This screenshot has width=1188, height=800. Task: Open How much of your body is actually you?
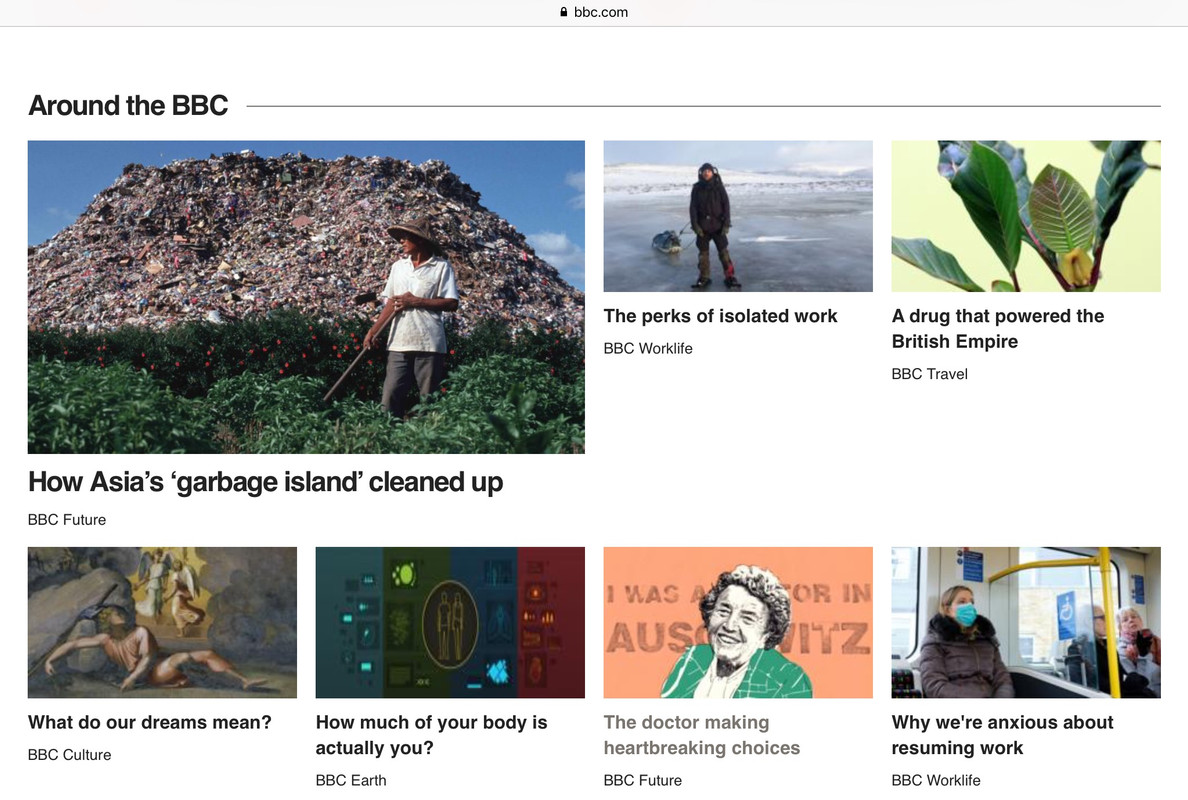tap(431, 735)
